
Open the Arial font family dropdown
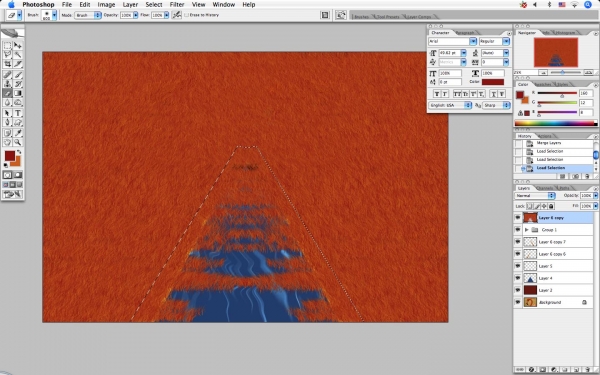point(452,41)
